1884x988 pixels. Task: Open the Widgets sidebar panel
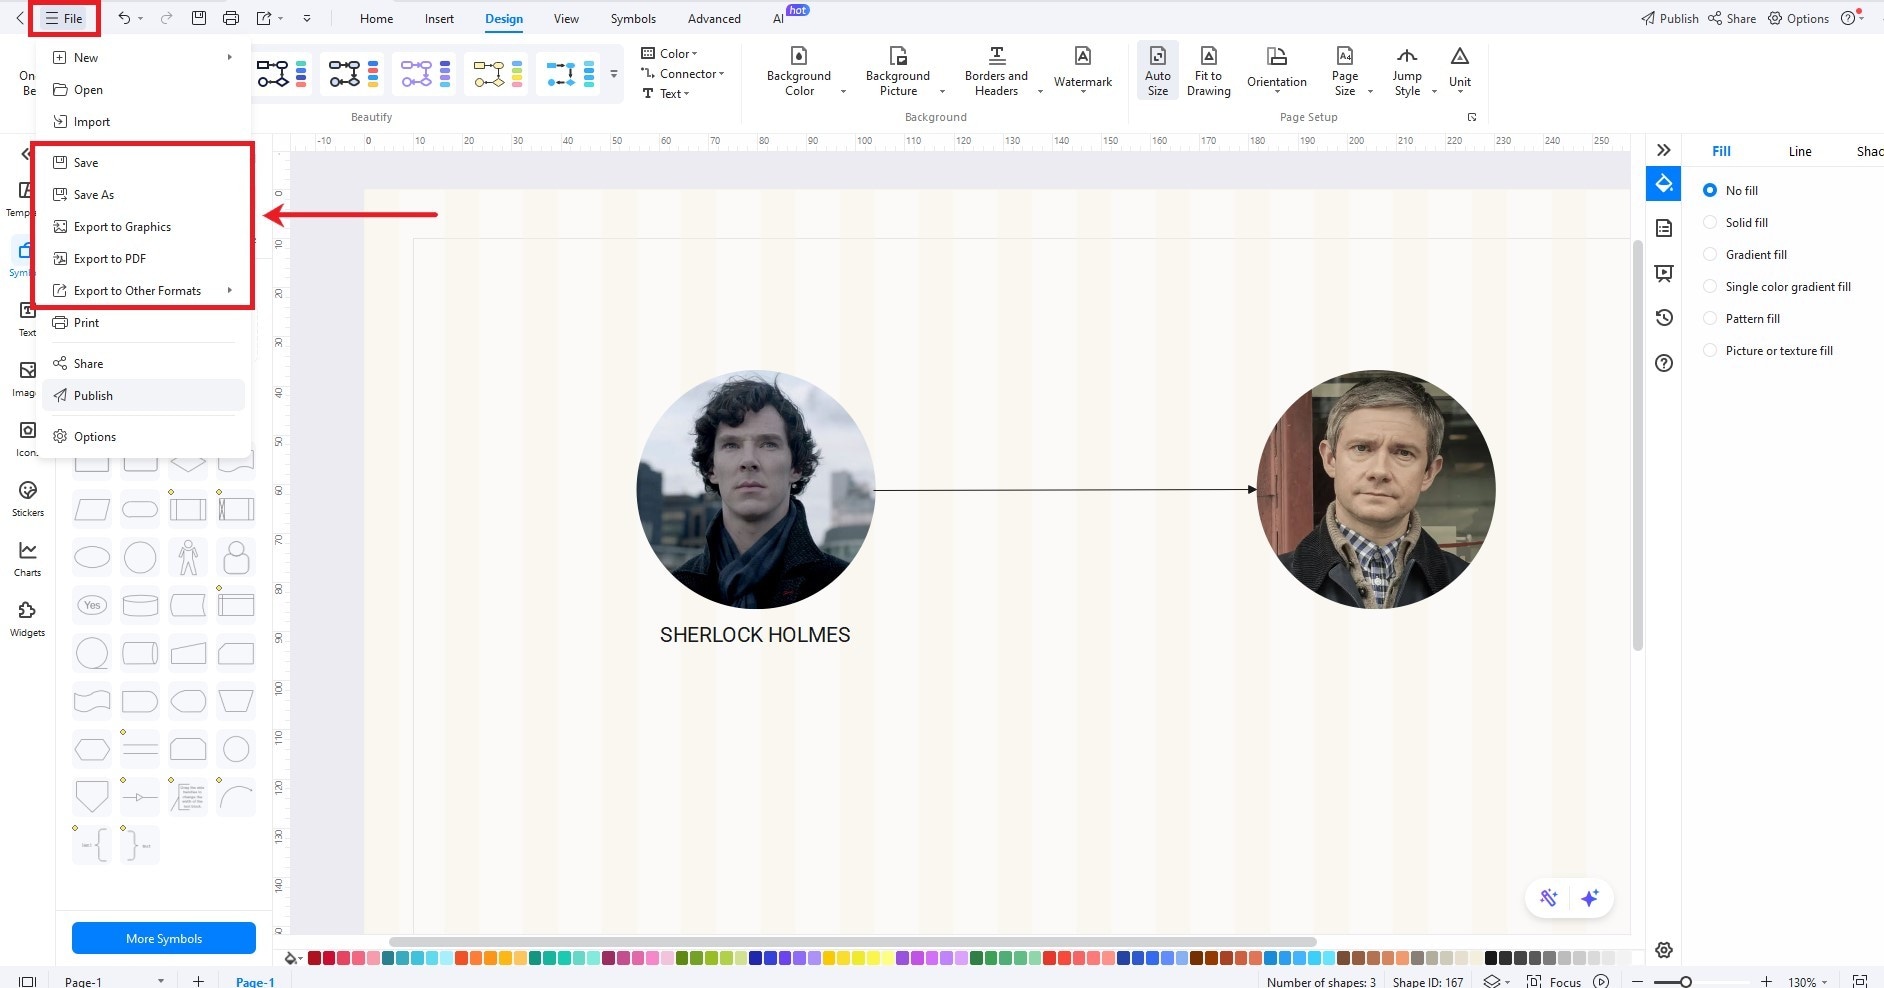[x=28, y=618]
